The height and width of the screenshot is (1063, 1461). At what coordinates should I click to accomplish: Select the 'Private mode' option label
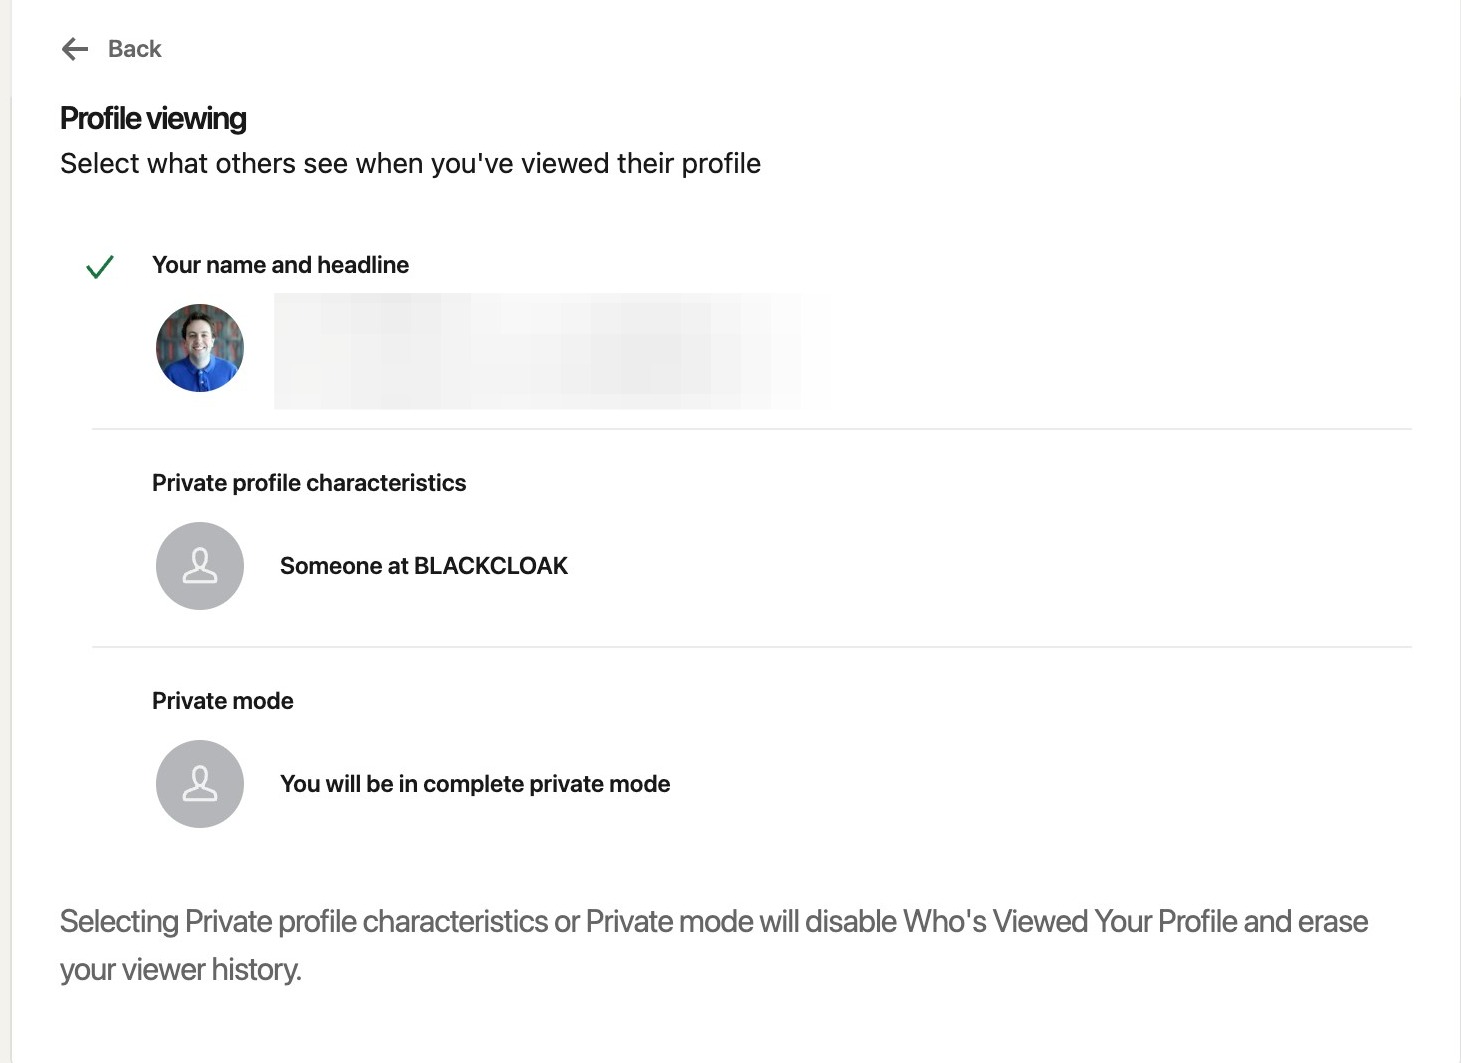[x=222, y=701]
